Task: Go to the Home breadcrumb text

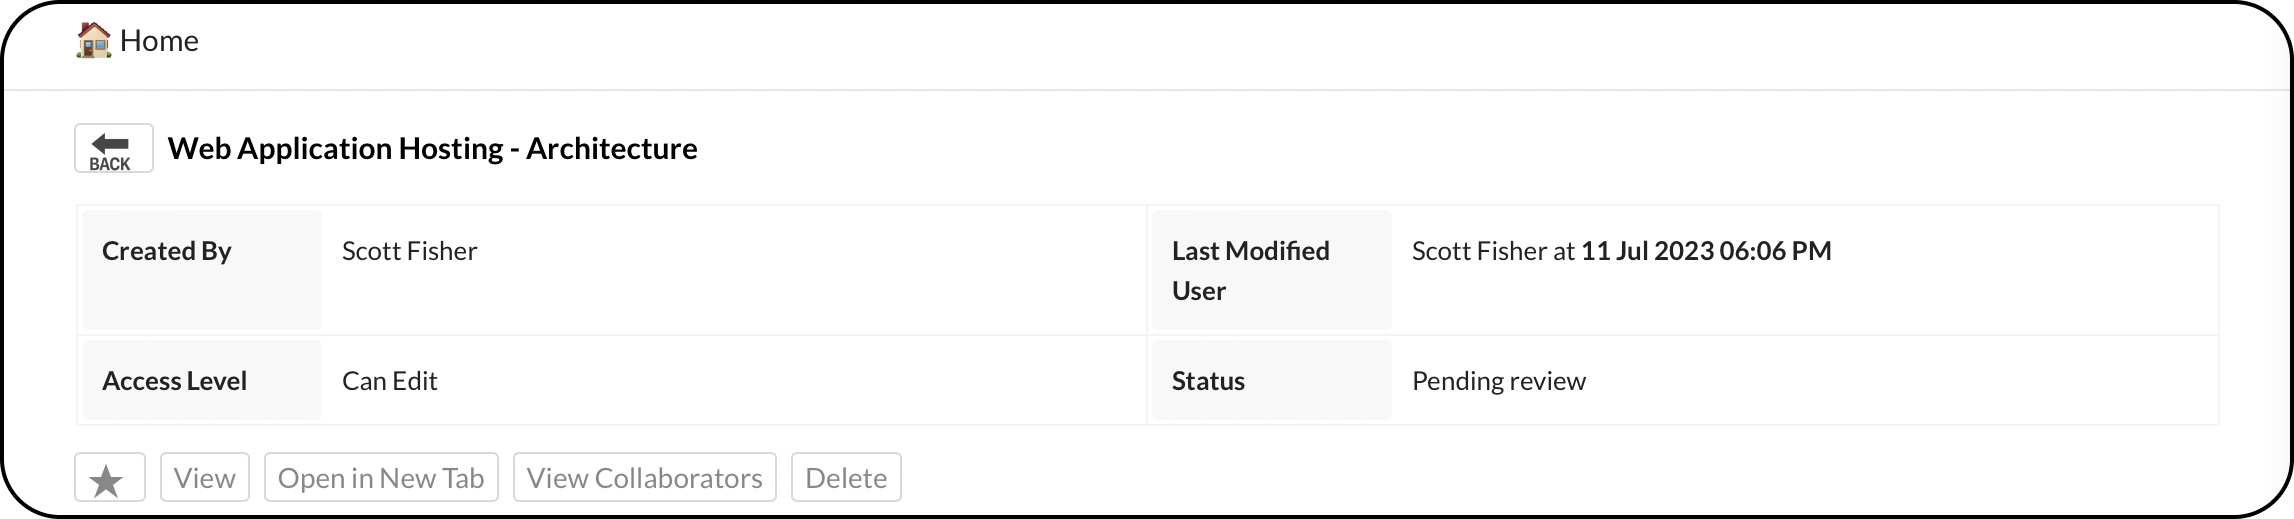Action: [x=159, y=41]
